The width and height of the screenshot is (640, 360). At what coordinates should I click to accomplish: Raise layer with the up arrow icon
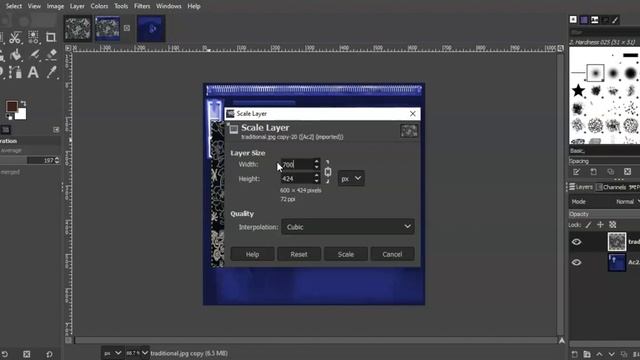coord(599,354)
